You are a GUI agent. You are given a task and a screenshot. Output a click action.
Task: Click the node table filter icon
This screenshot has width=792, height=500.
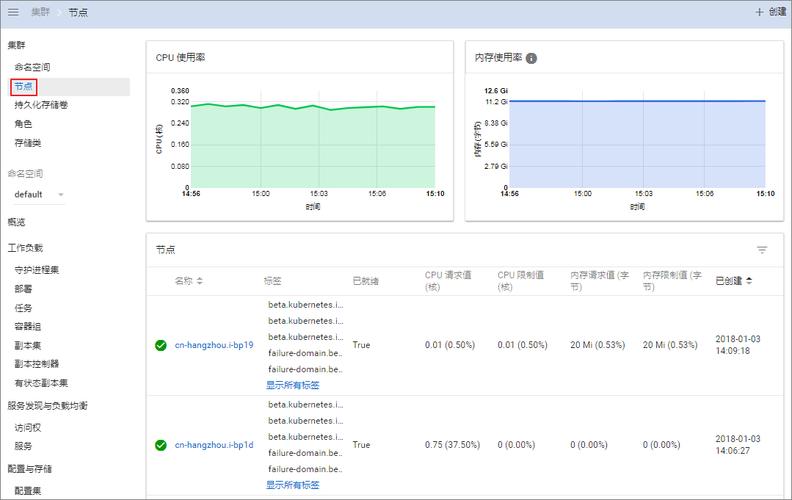point(762,249)
